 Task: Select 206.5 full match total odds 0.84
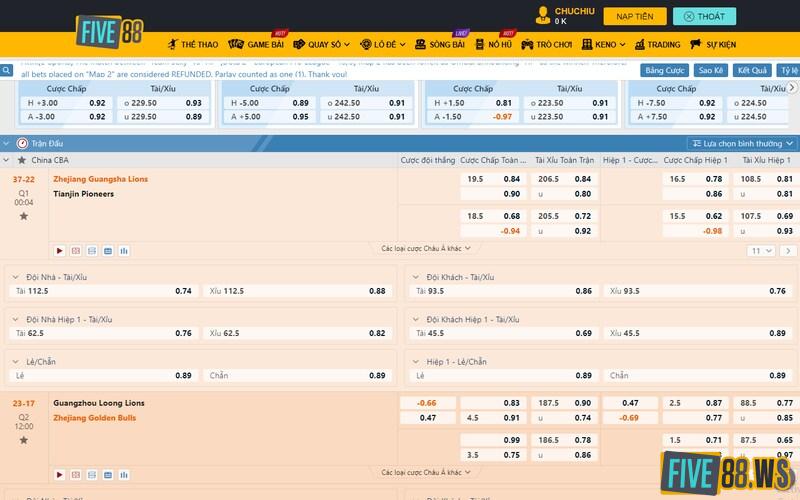(564, 179)
